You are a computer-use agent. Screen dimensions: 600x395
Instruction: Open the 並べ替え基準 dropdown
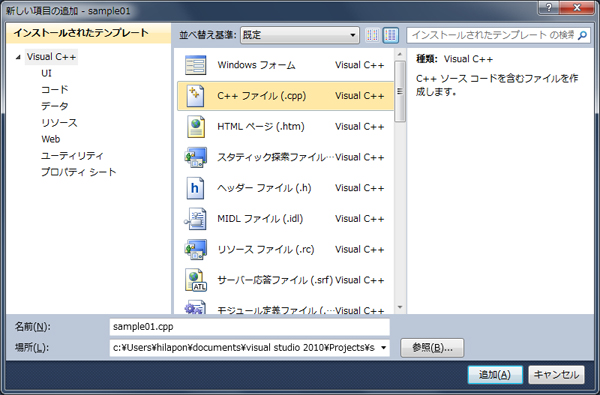pos(300,35)
